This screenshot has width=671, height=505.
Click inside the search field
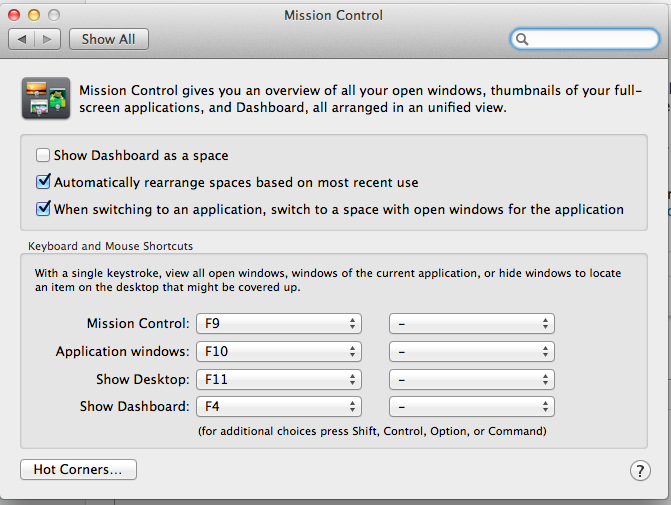click(x=585, y=39)
